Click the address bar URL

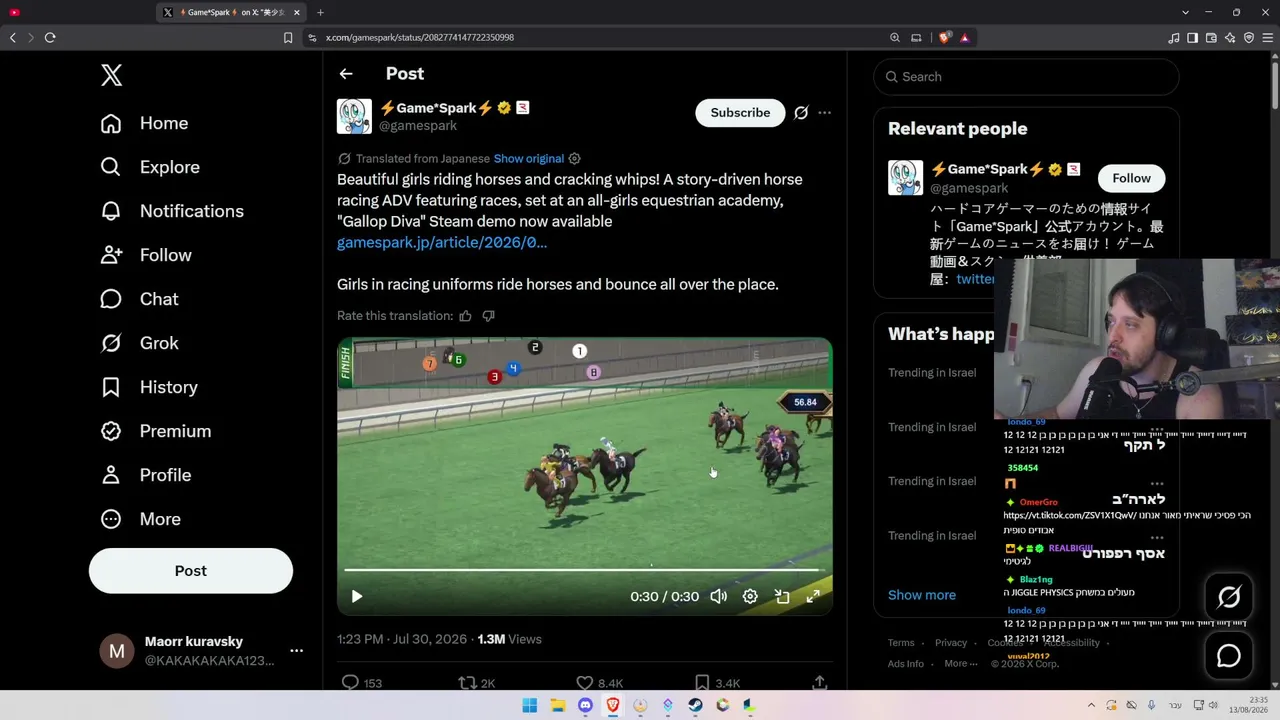[420, 37]
